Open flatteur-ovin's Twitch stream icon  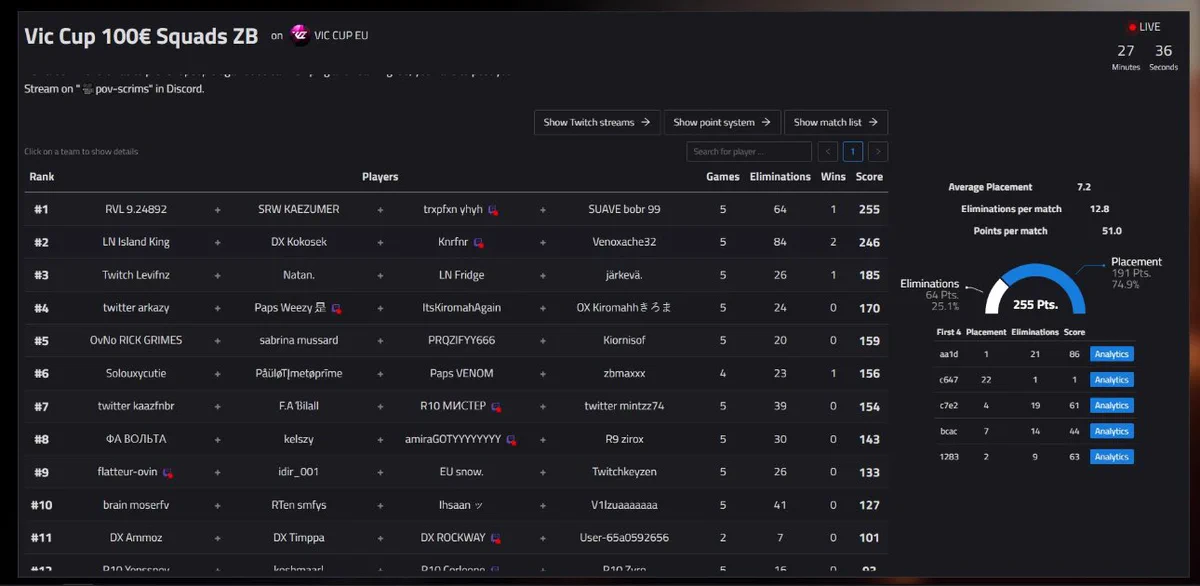pos(168,472)
